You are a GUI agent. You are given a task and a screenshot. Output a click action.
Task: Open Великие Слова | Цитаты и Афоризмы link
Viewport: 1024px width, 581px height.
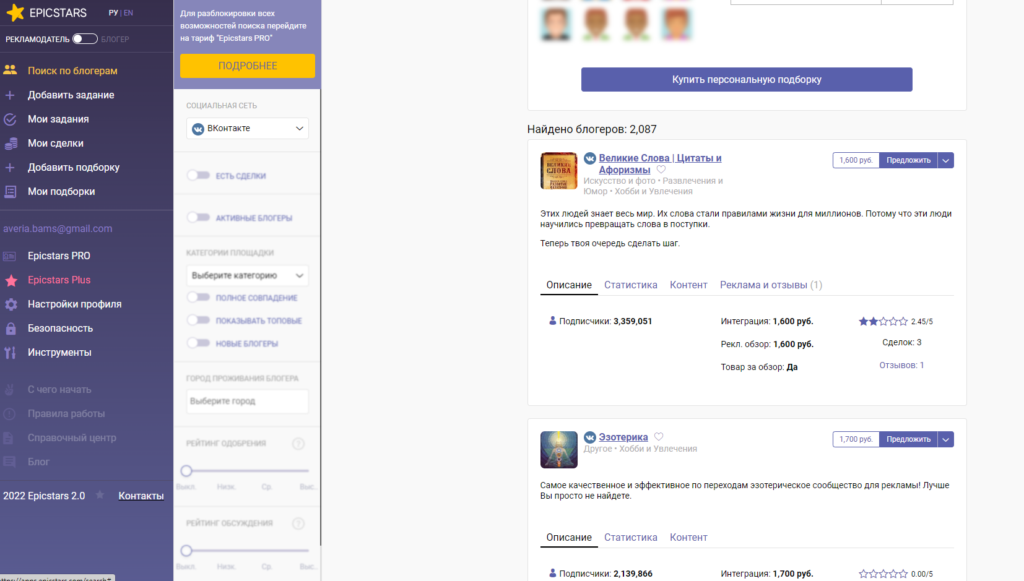[x=660, y=164]
